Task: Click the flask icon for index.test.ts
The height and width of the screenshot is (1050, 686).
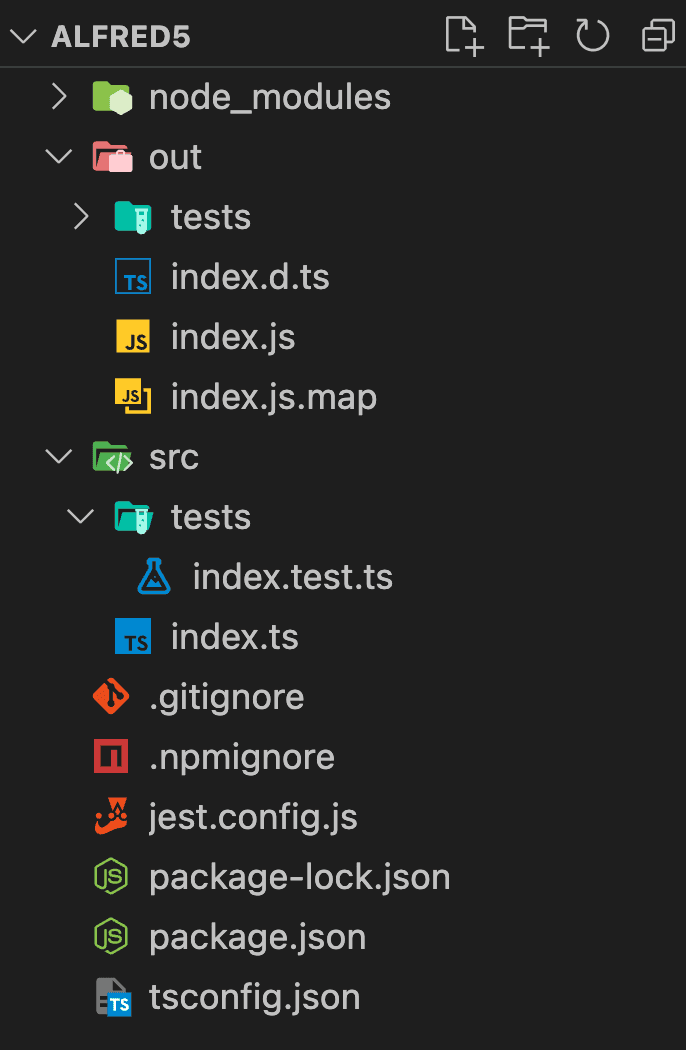Action: pos(154,577)
